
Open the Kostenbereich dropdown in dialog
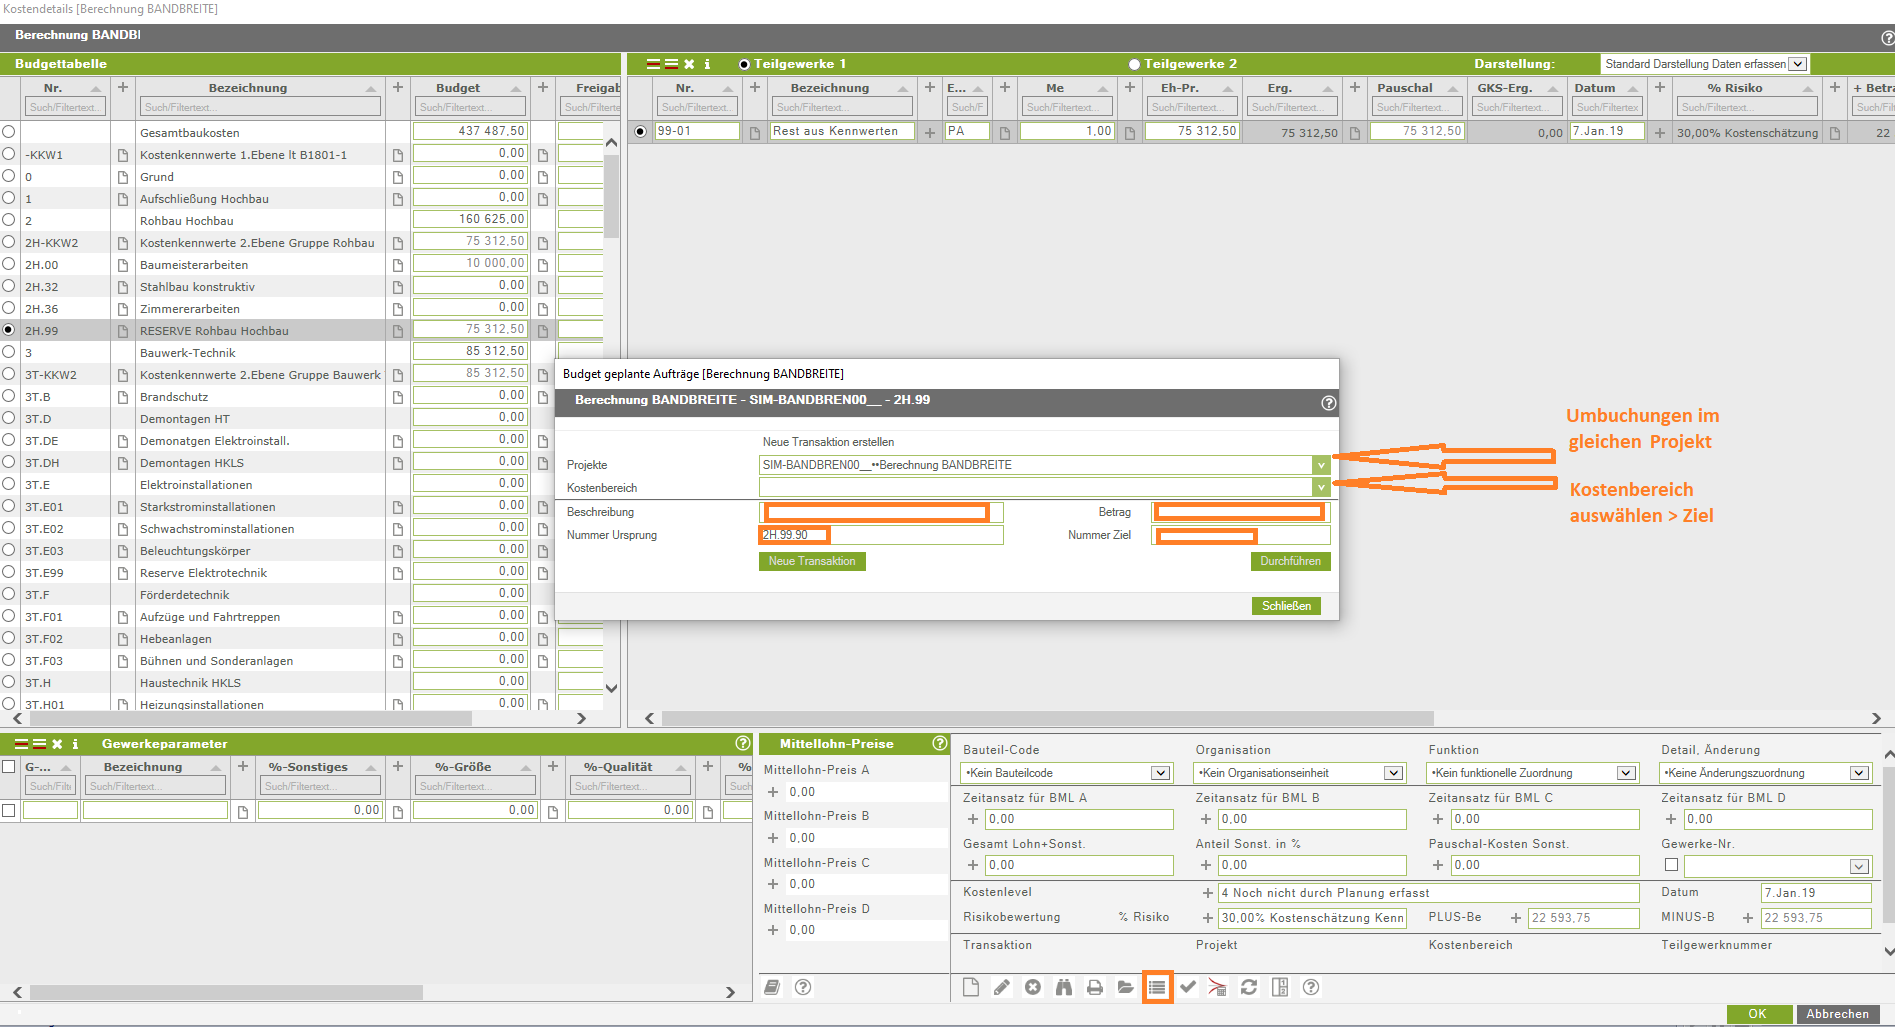click(1321, 487)
